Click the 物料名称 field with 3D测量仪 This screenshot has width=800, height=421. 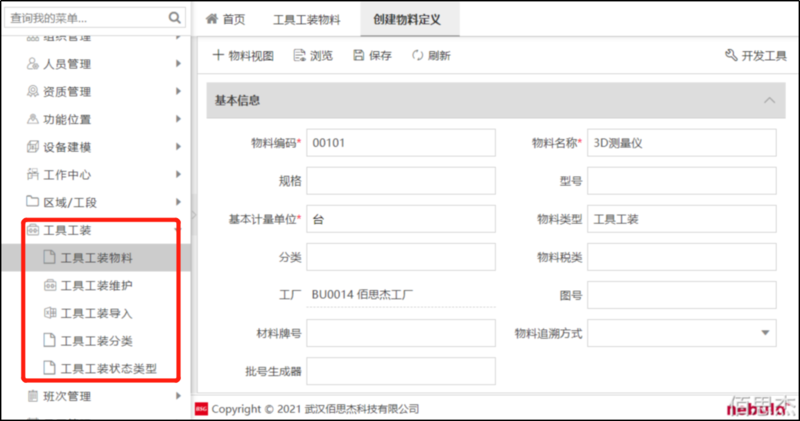tap(682, 143)
